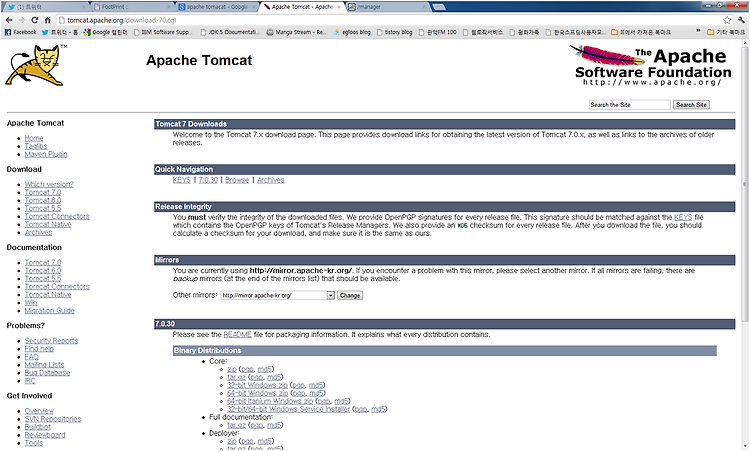Open Download Tomcat Connectors link
This screenshot has height=451, width=750.
[57, 216]
